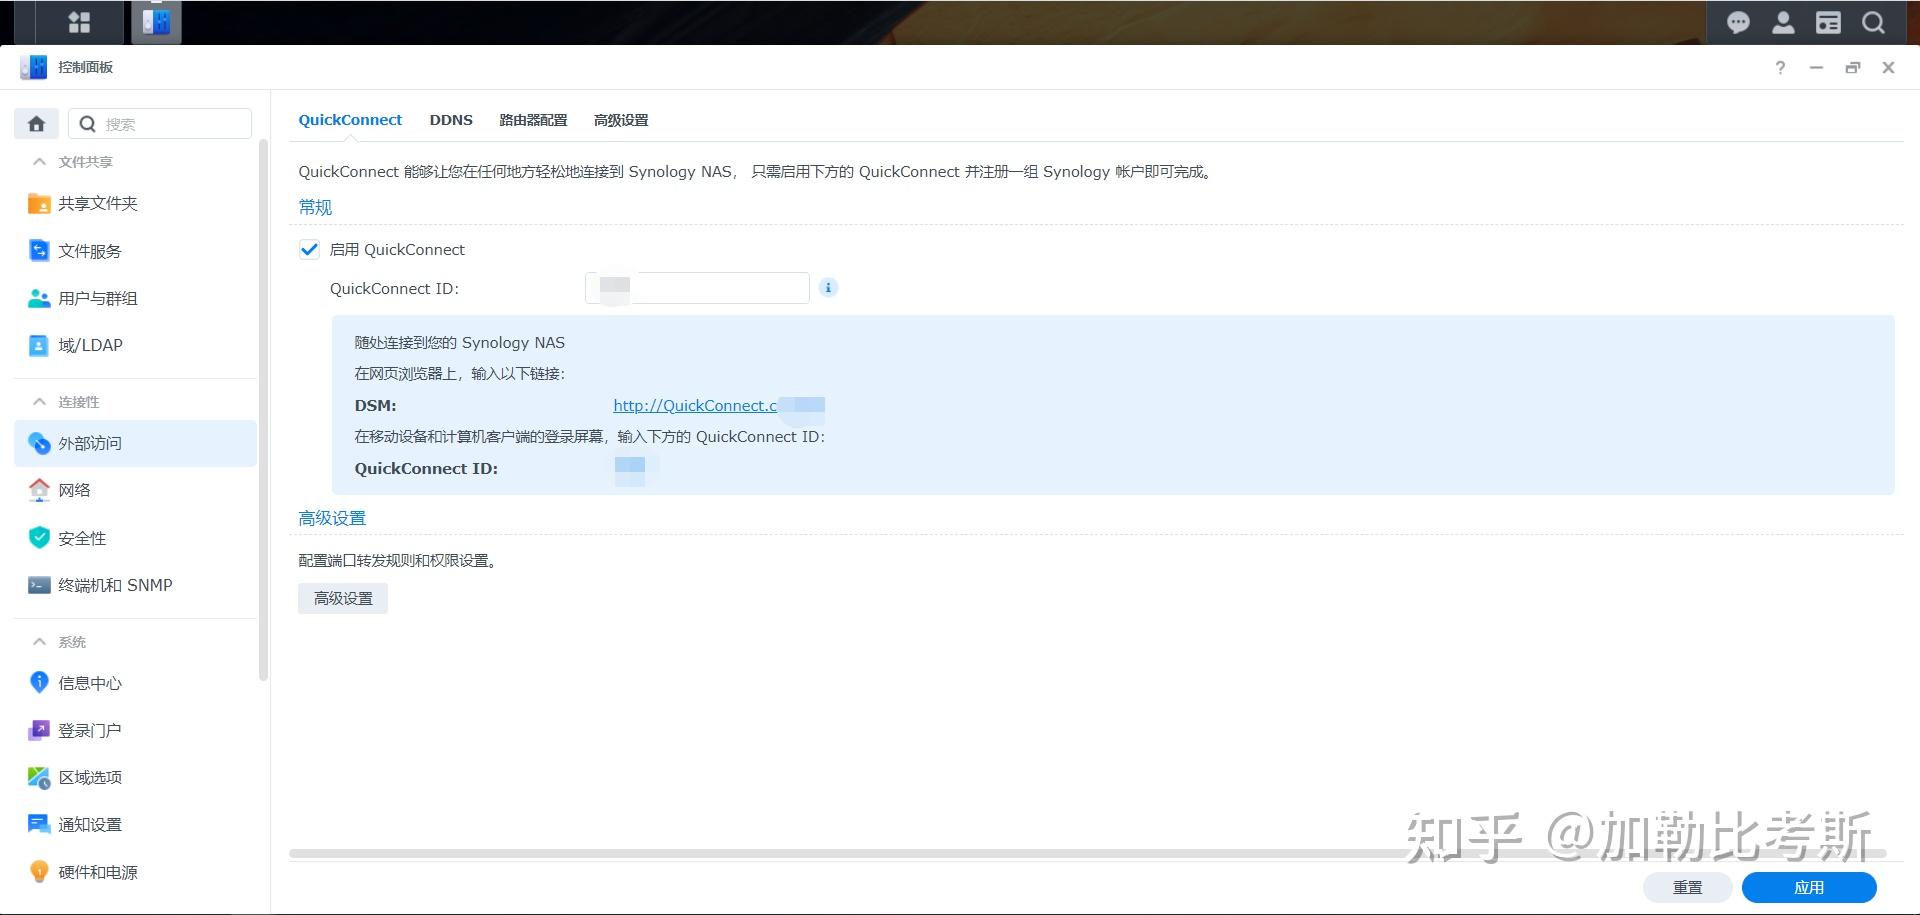This screenshot has height=915, width=1920.
Task: Click the Control Panel logo in title bar
Action: (33, 67)
